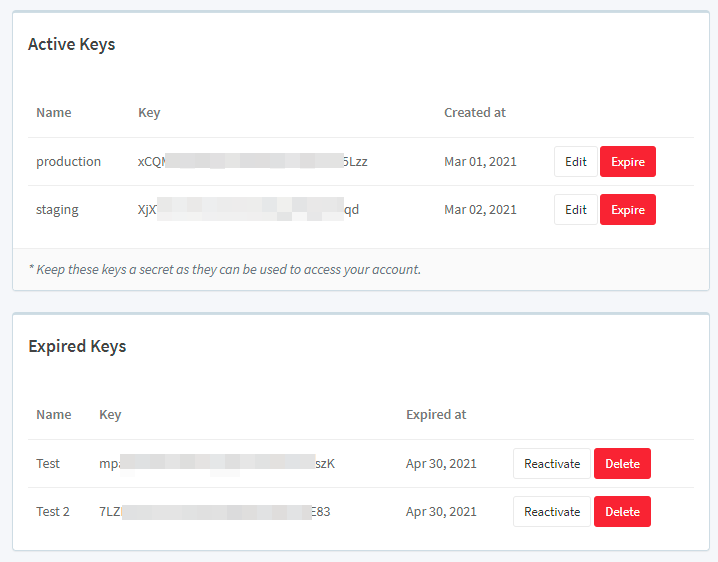Image resolution: width=718 pixels, height=562 pixels.
Task: Reactivate the Test 2 key
Action: pos(552,512)
